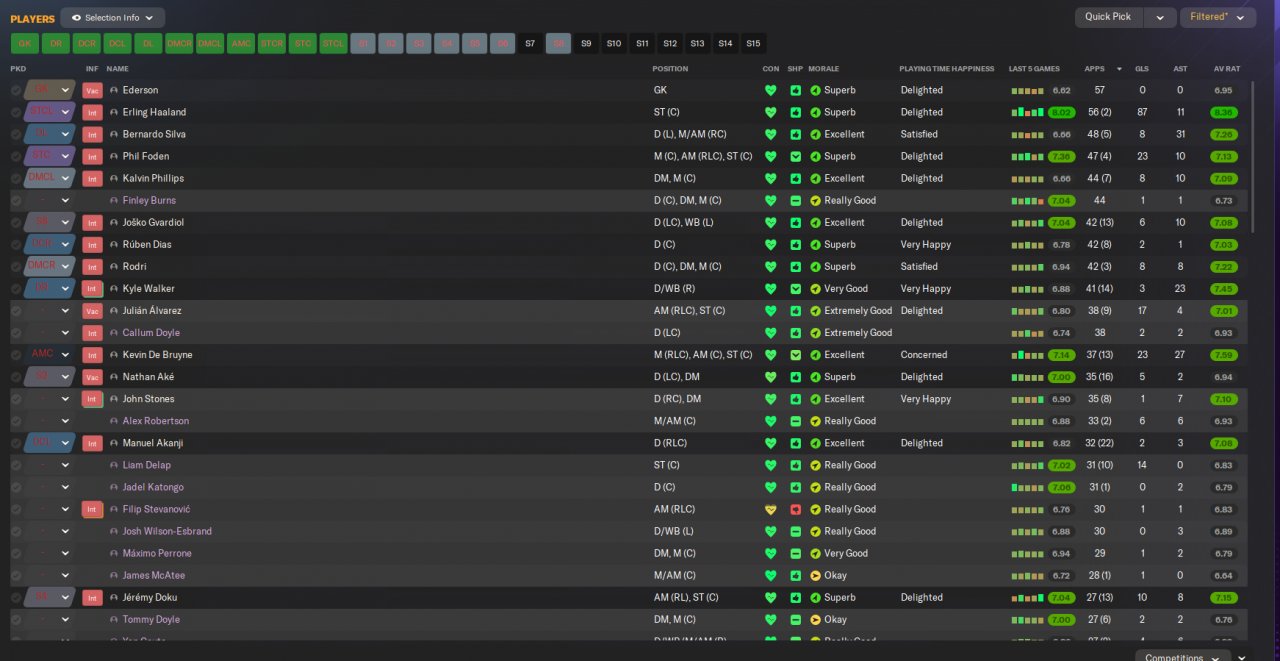
Task: Toggle selection tick for Ederson
Action: [16, 90]
